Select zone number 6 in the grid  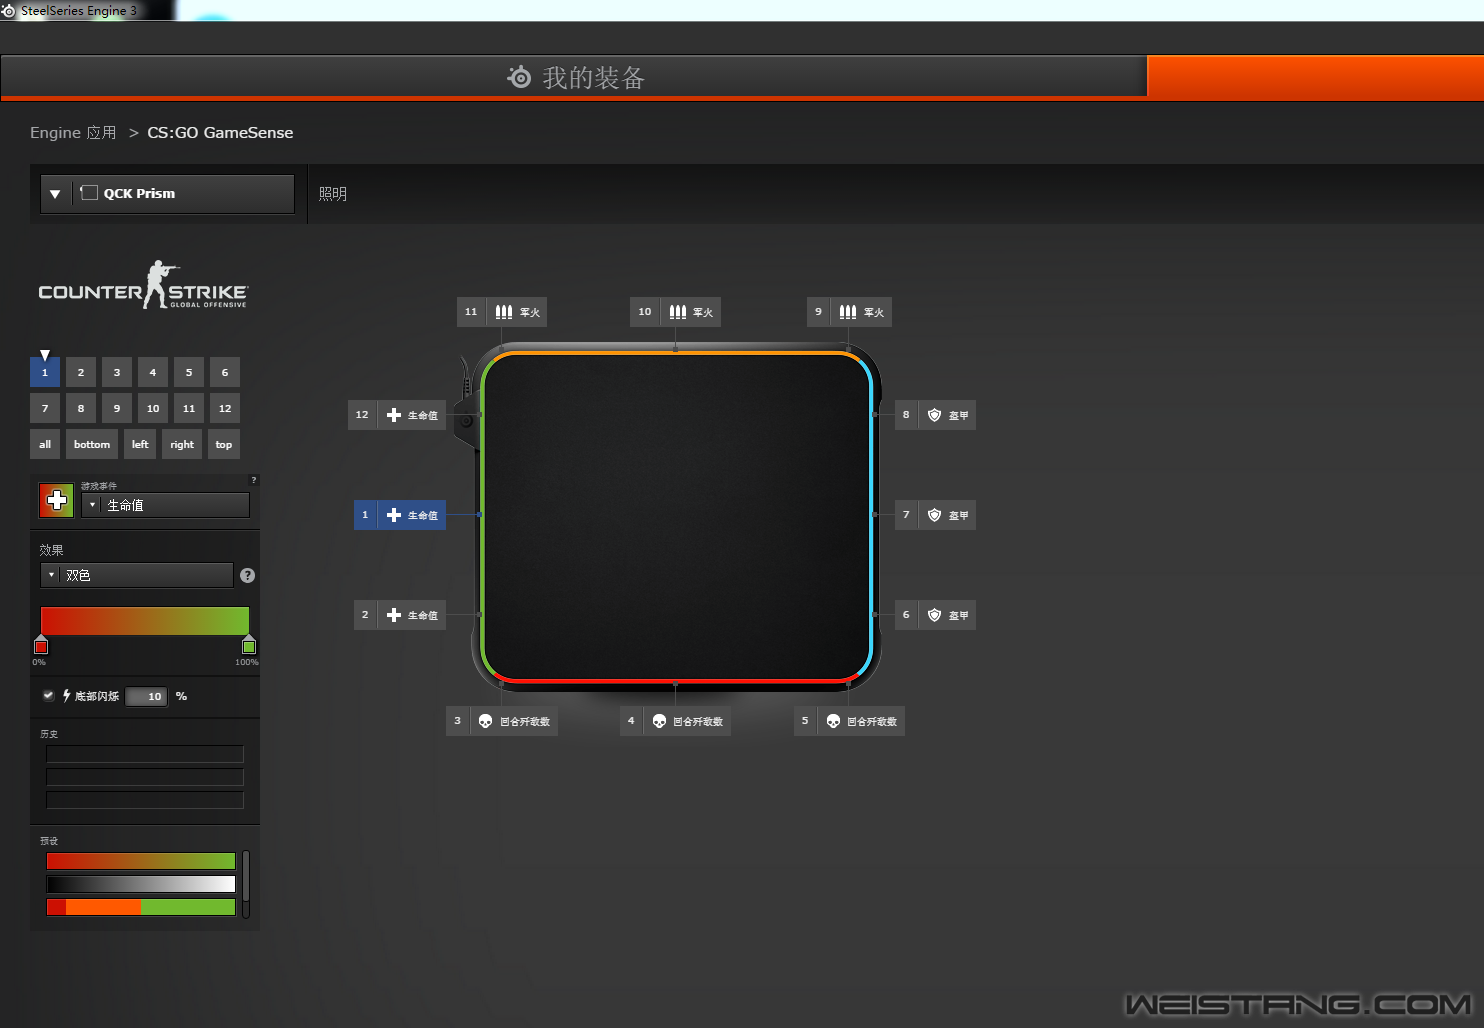[x=225, y=372]
